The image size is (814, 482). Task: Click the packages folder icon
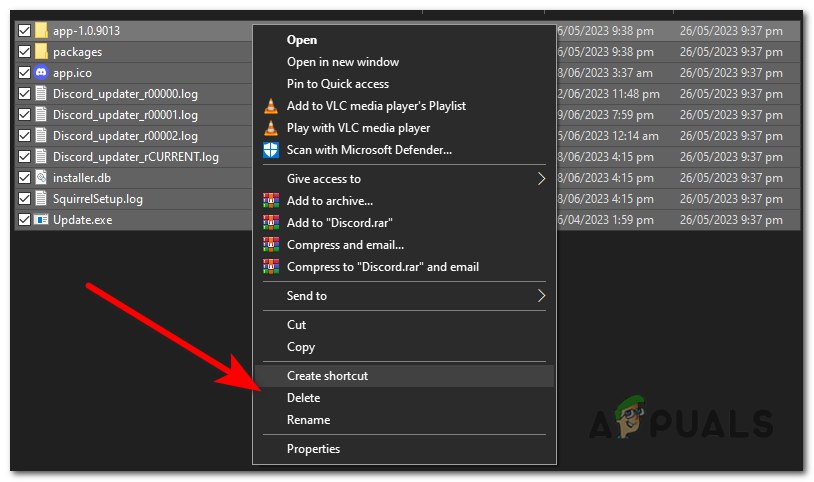[x=41, y=51]
